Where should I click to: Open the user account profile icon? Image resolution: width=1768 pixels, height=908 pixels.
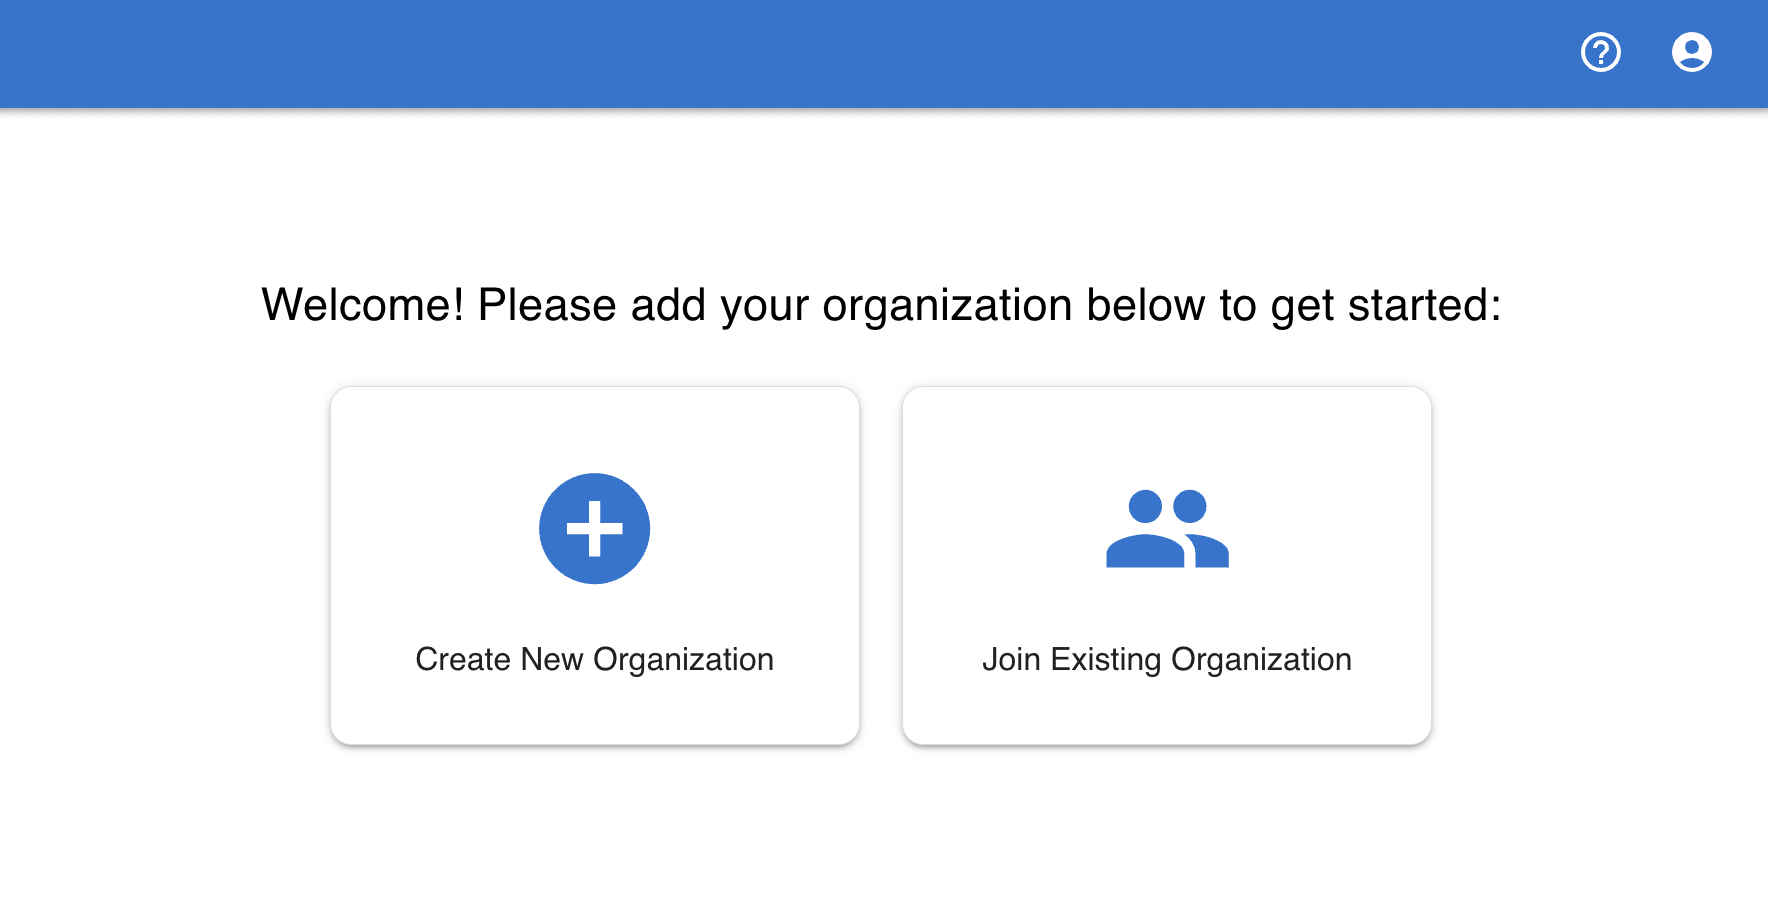point(1691,52)
